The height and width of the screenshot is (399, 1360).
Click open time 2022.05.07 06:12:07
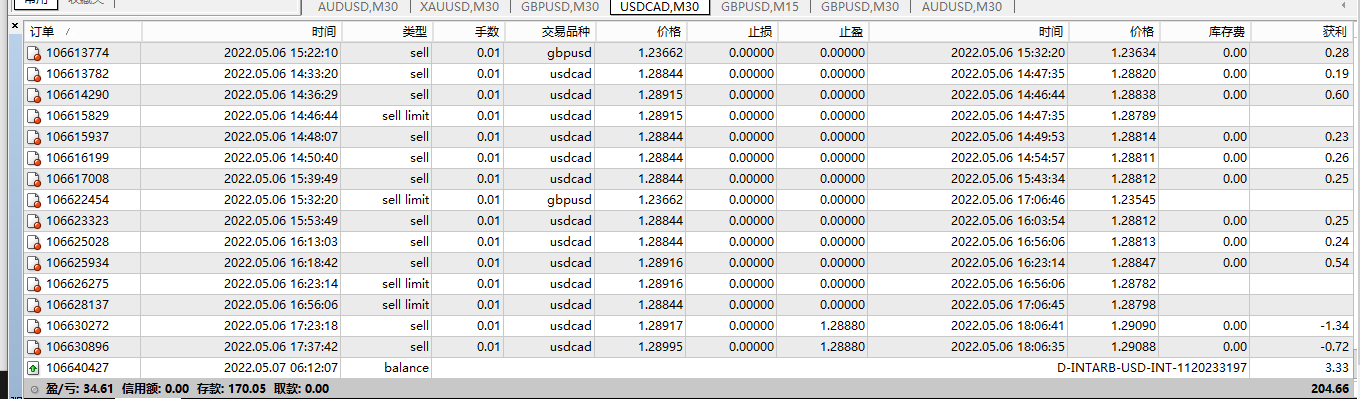coord(281,368)
